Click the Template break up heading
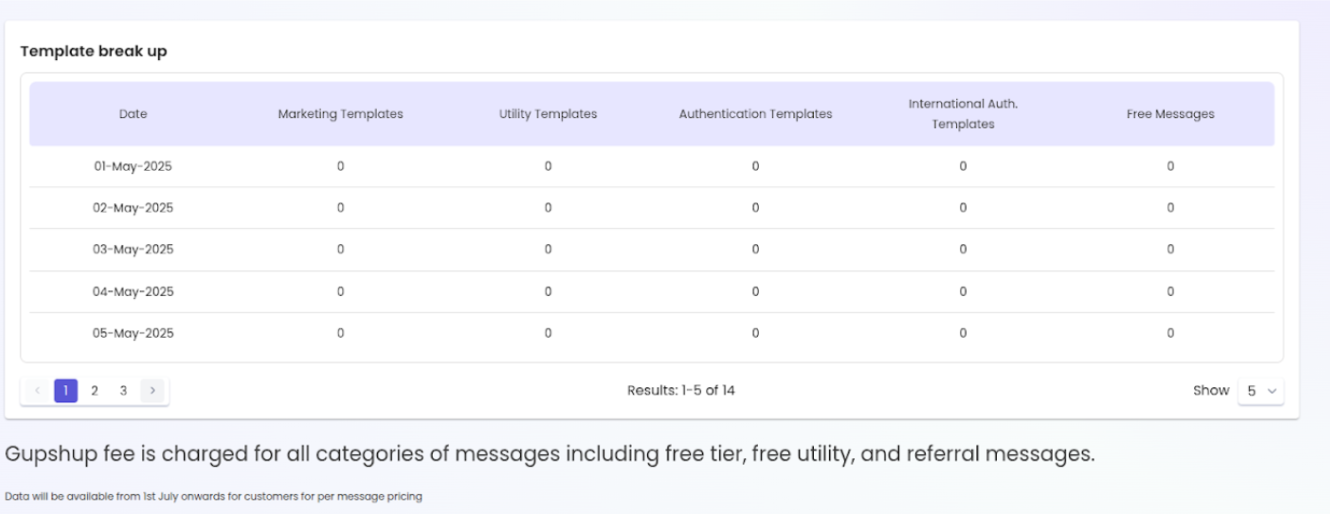Viewport: 1330px width, 514px height. 94,52
